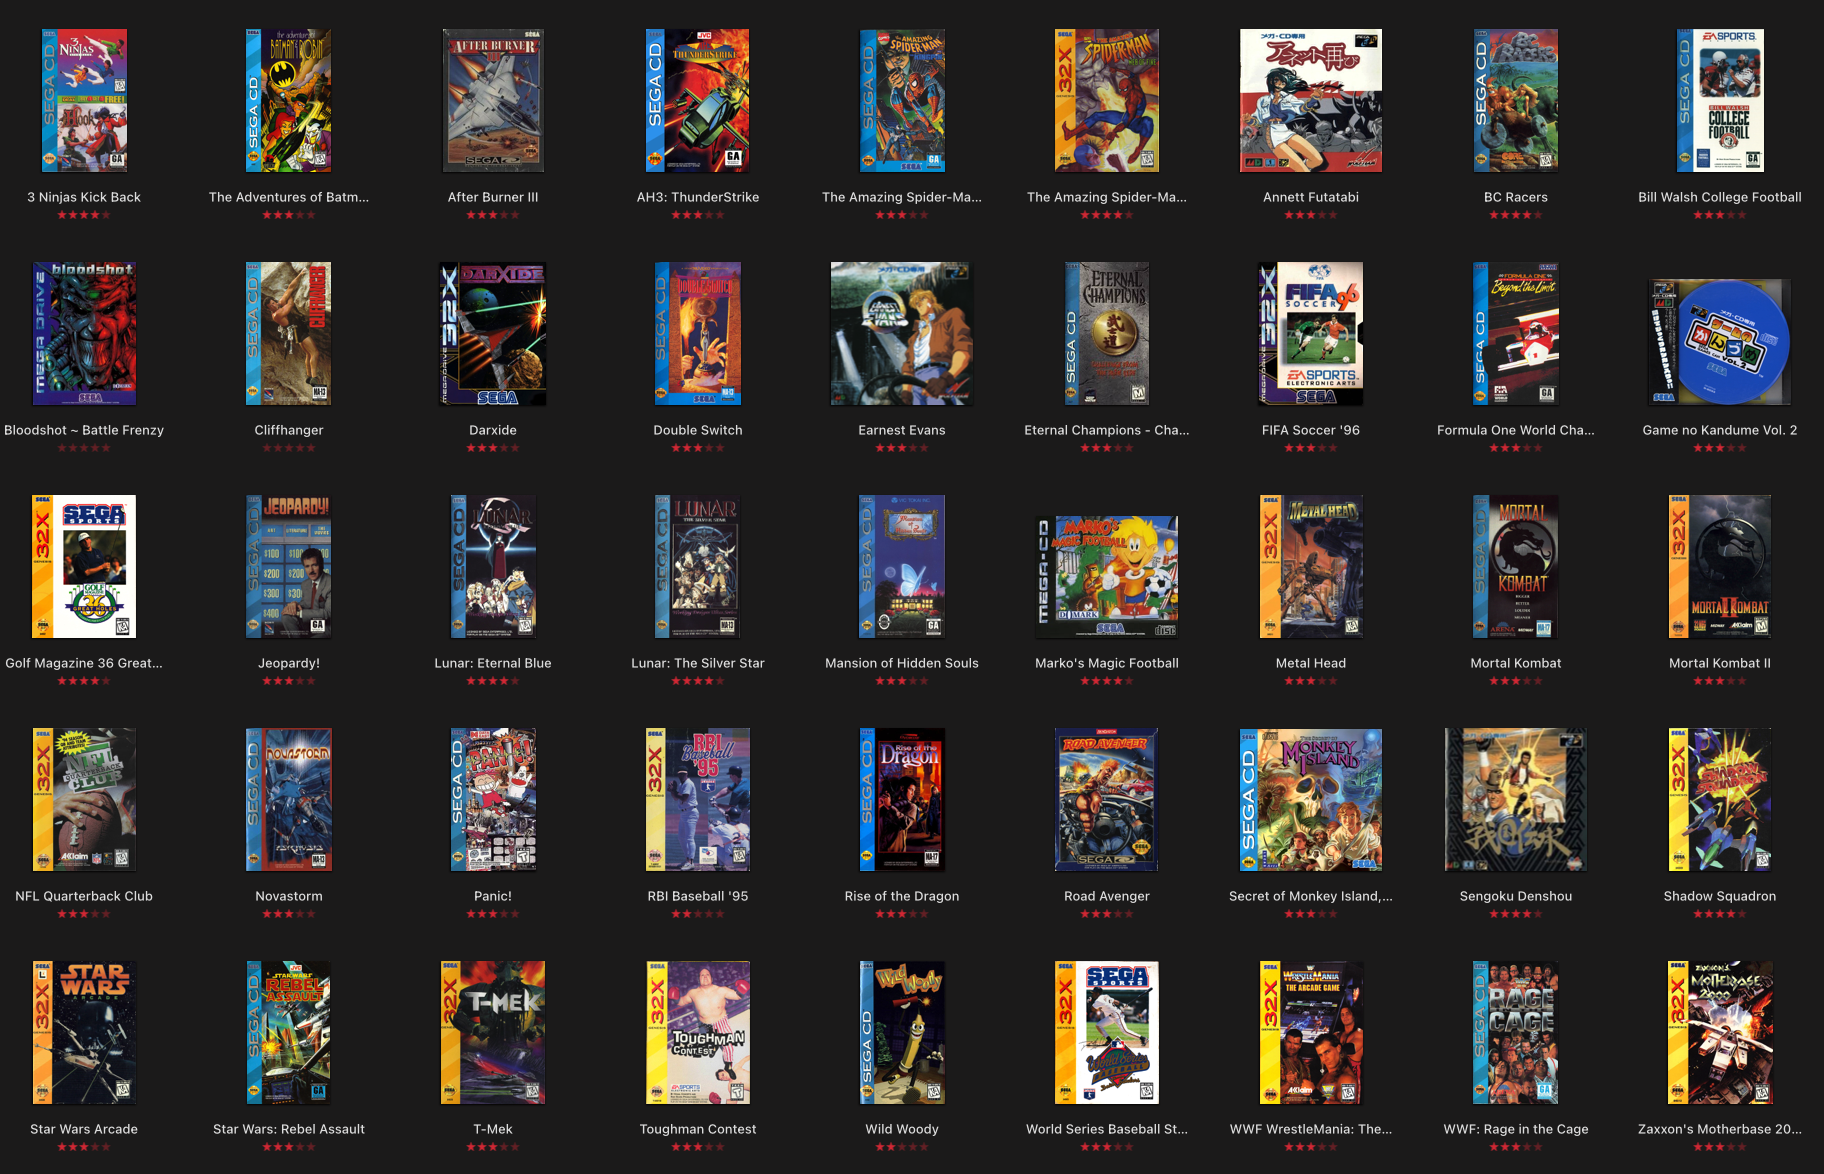This screenshot has height=1174, width=1824.
Task: Click Star Wars: Rebel Assault cover art
Action: tap(289, 1032)
